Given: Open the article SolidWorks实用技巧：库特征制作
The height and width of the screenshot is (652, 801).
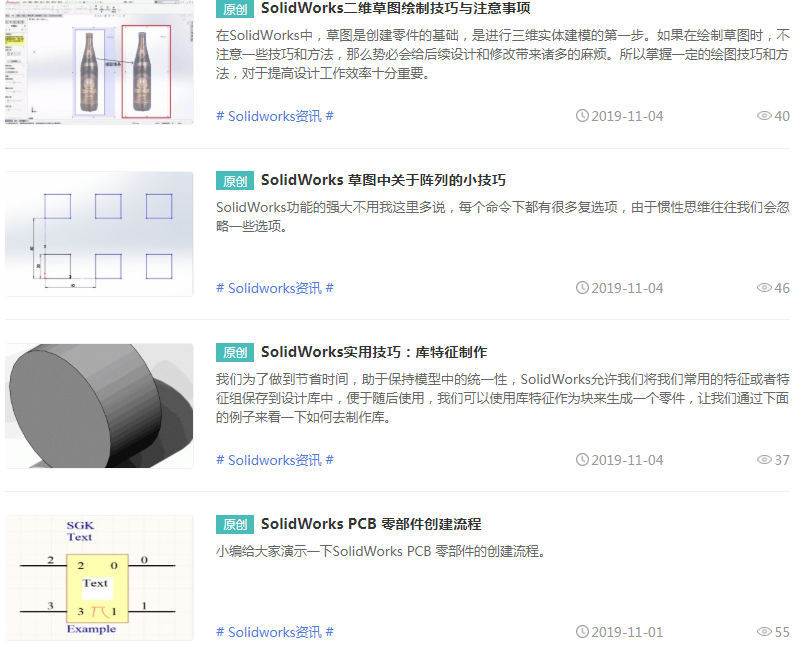Looking at the screenshot, I should pyautogui.click(x=374, y=353).
